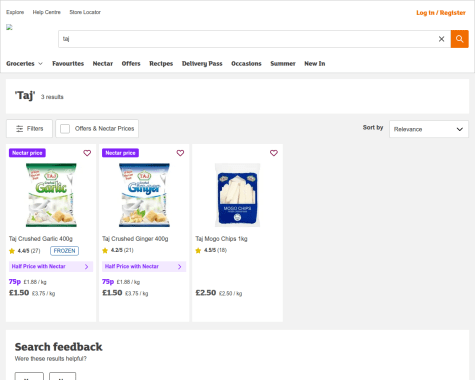Expand the Groceries menu
Image resolution: width=475 pixels, height=380 pixels.
click(24, 64)
